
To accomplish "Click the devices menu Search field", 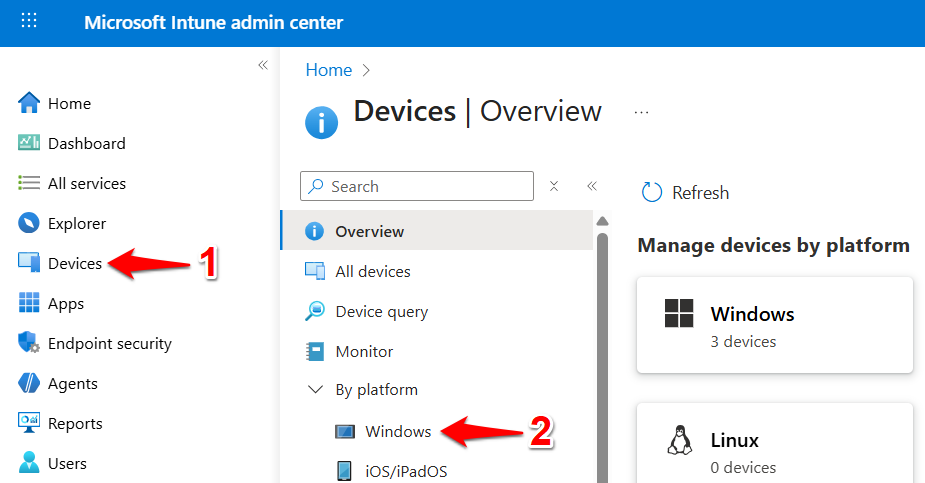I will coord(417,186).
